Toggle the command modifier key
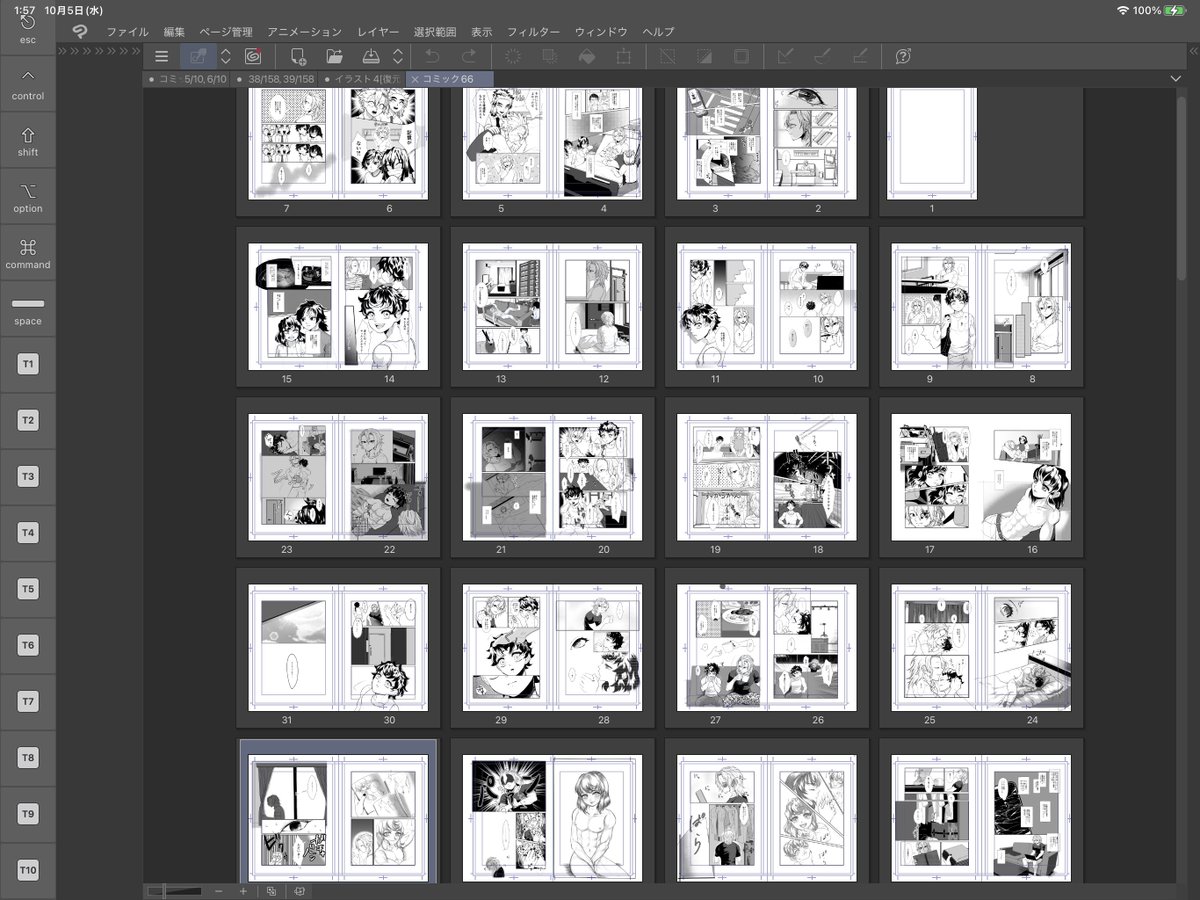The height and width of the screenshot is (900, 1200). 28,253
